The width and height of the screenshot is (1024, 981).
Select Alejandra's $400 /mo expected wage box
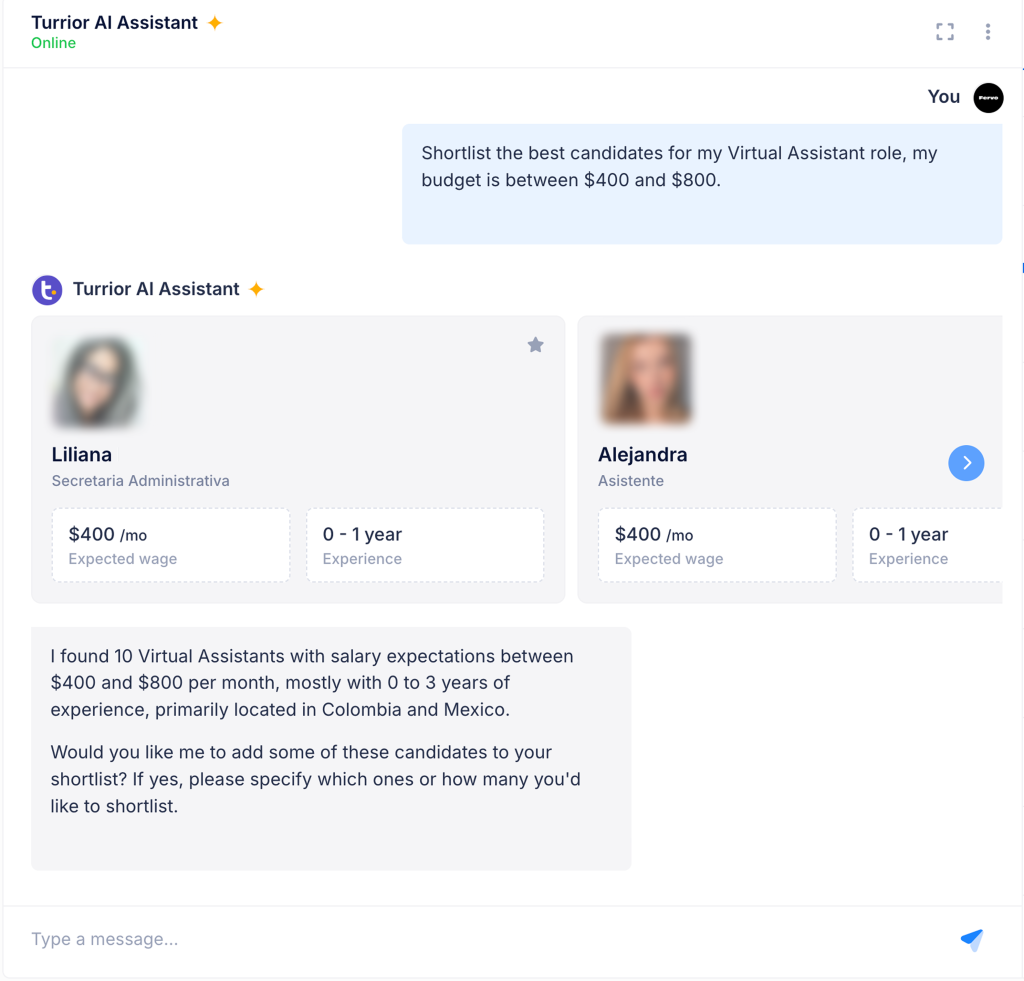click(717, 545)
